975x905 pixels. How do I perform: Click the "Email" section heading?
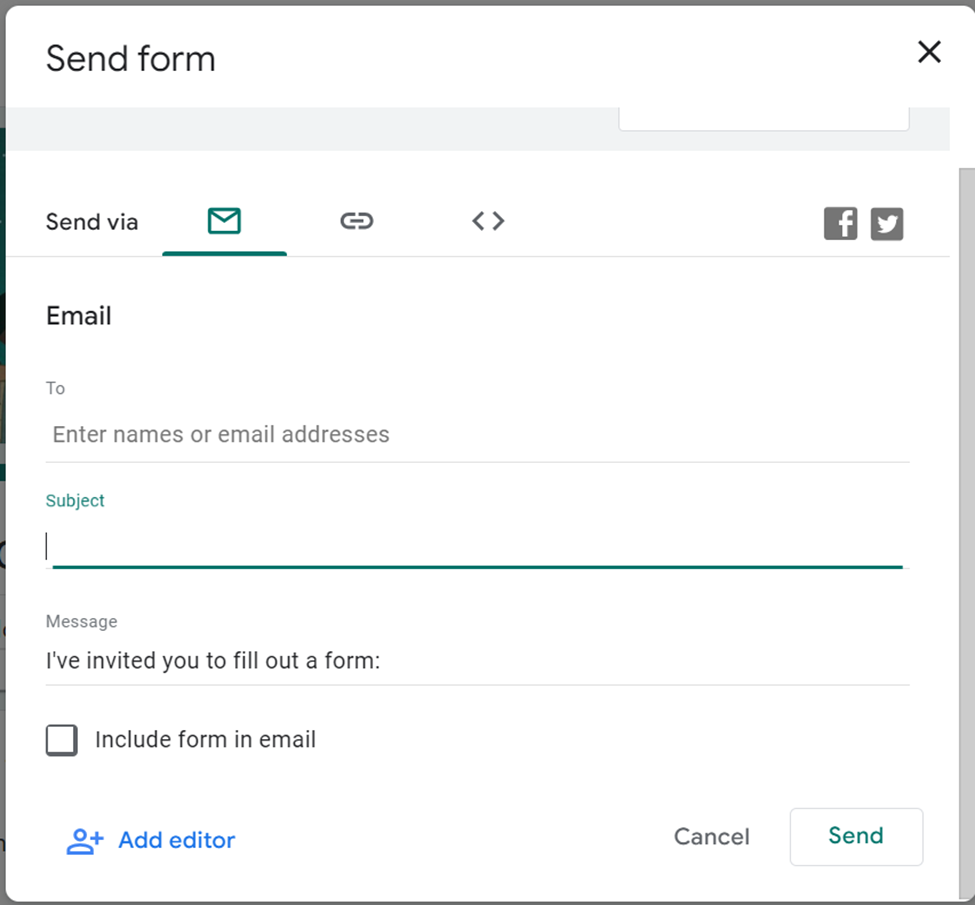pos(79,316)
